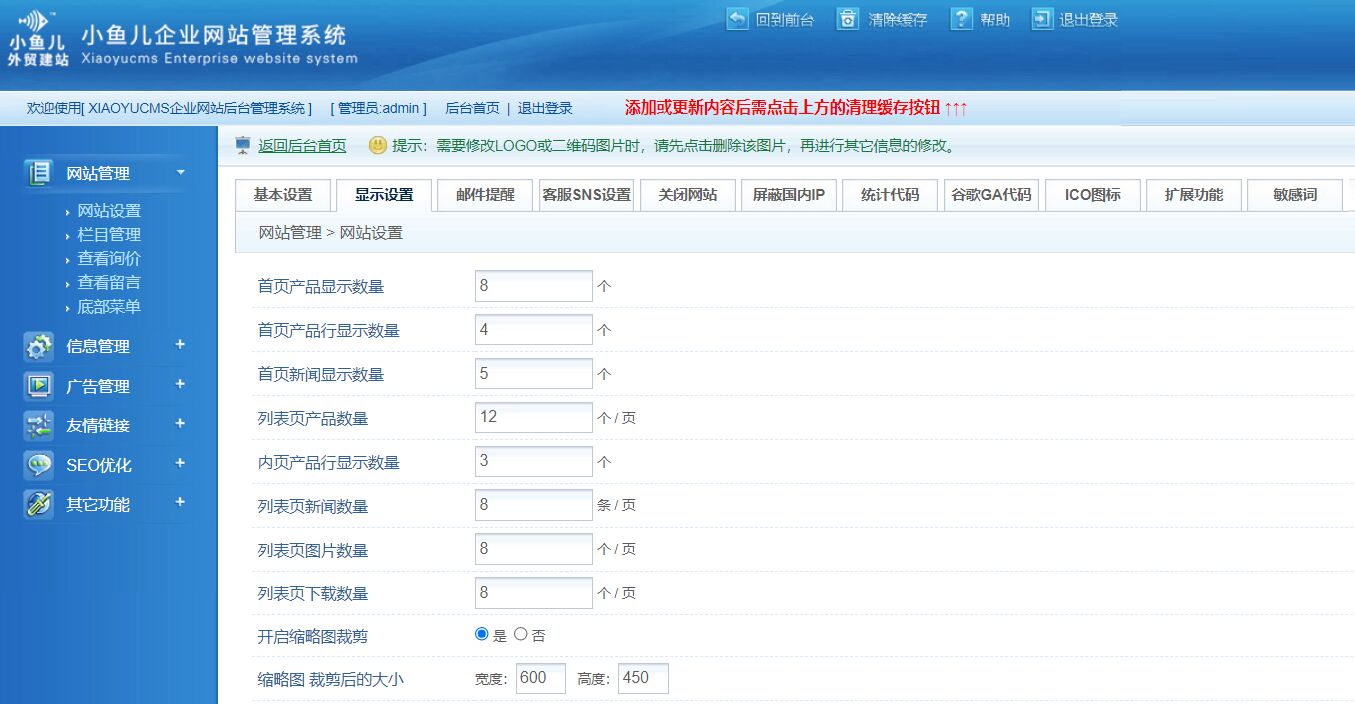Click the 首页产品显示数量 input field

[533, 286]
